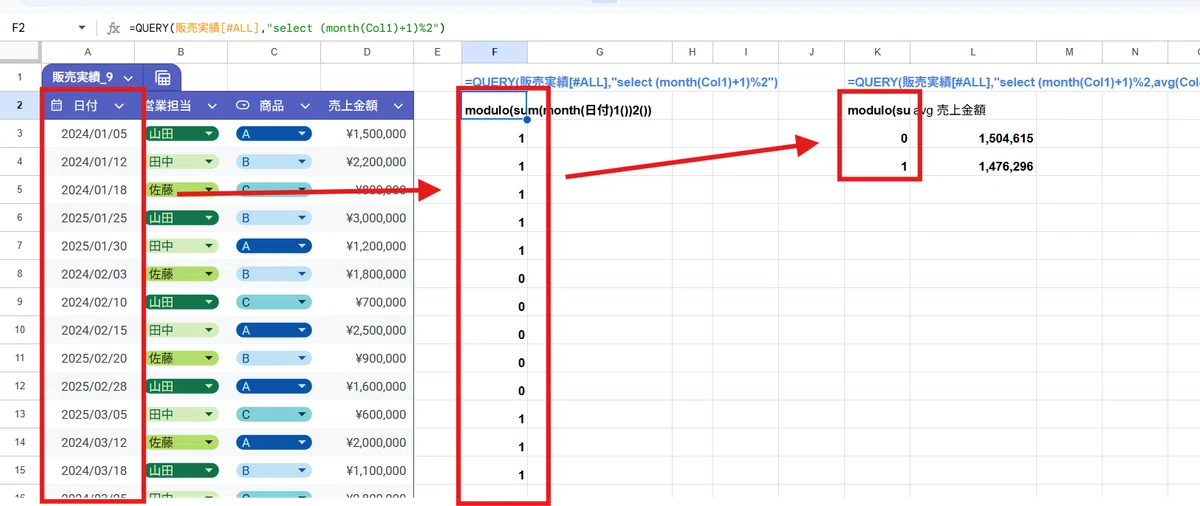Screen dimensions: 1200x506
Task: Click the calendar icon in the 日付 header
Action: [57, 105]
